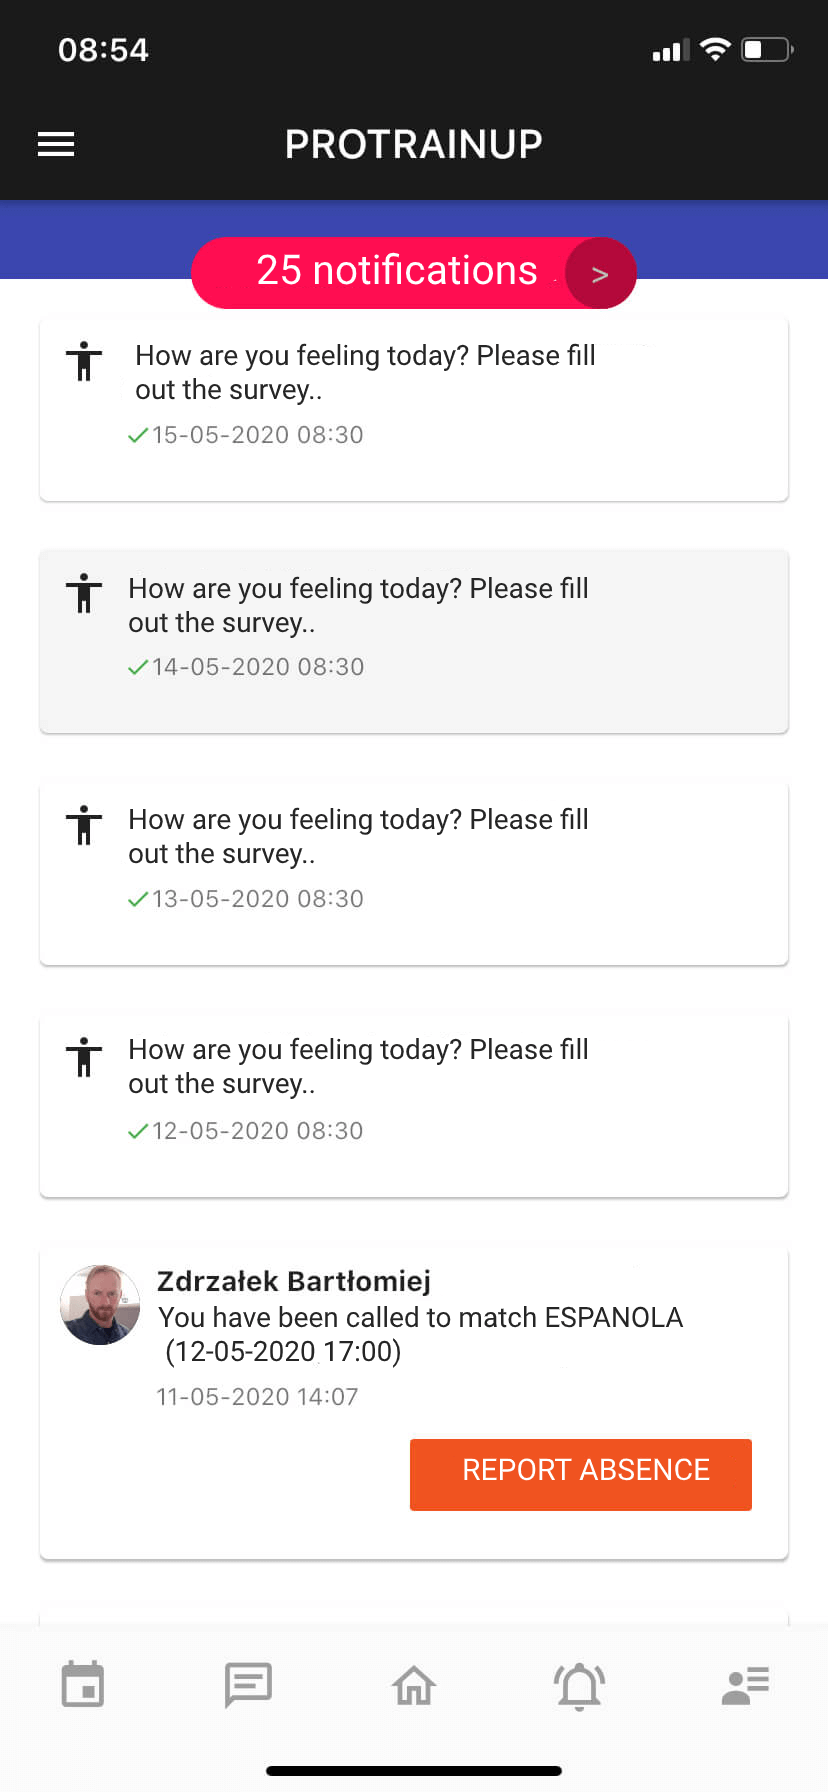828x1792 pixels.
Task: Go to the home icon
Action: (x=414, y=1686)
